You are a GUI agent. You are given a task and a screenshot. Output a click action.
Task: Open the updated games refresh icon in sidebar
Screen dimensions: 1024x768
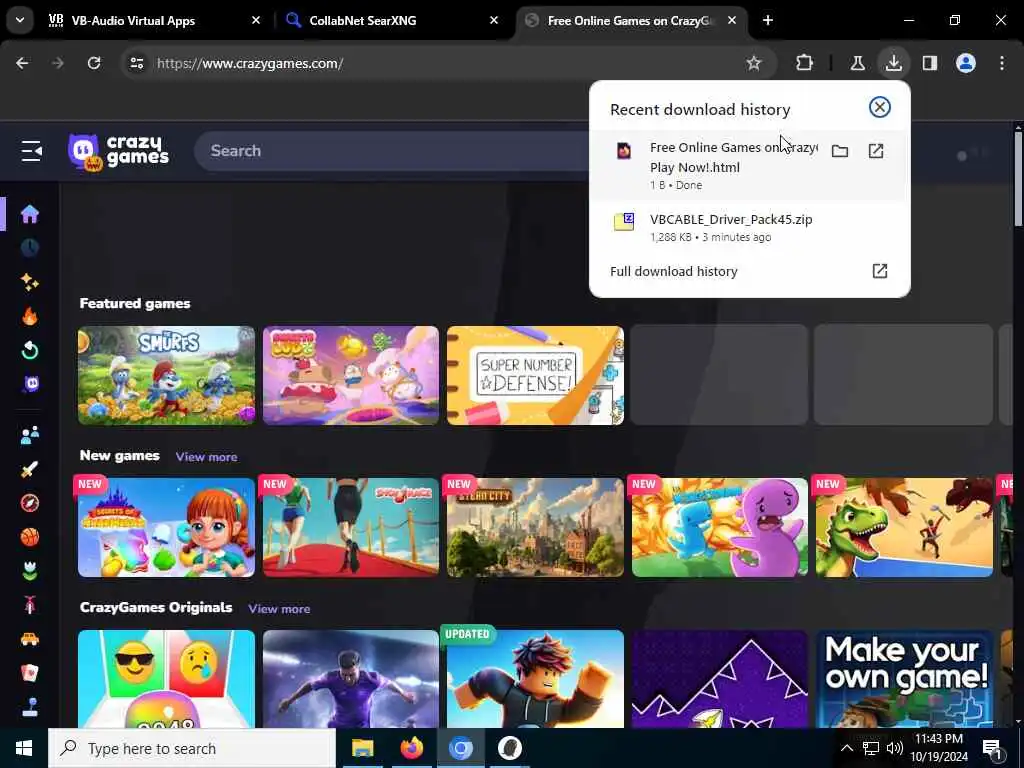[29, 351]
